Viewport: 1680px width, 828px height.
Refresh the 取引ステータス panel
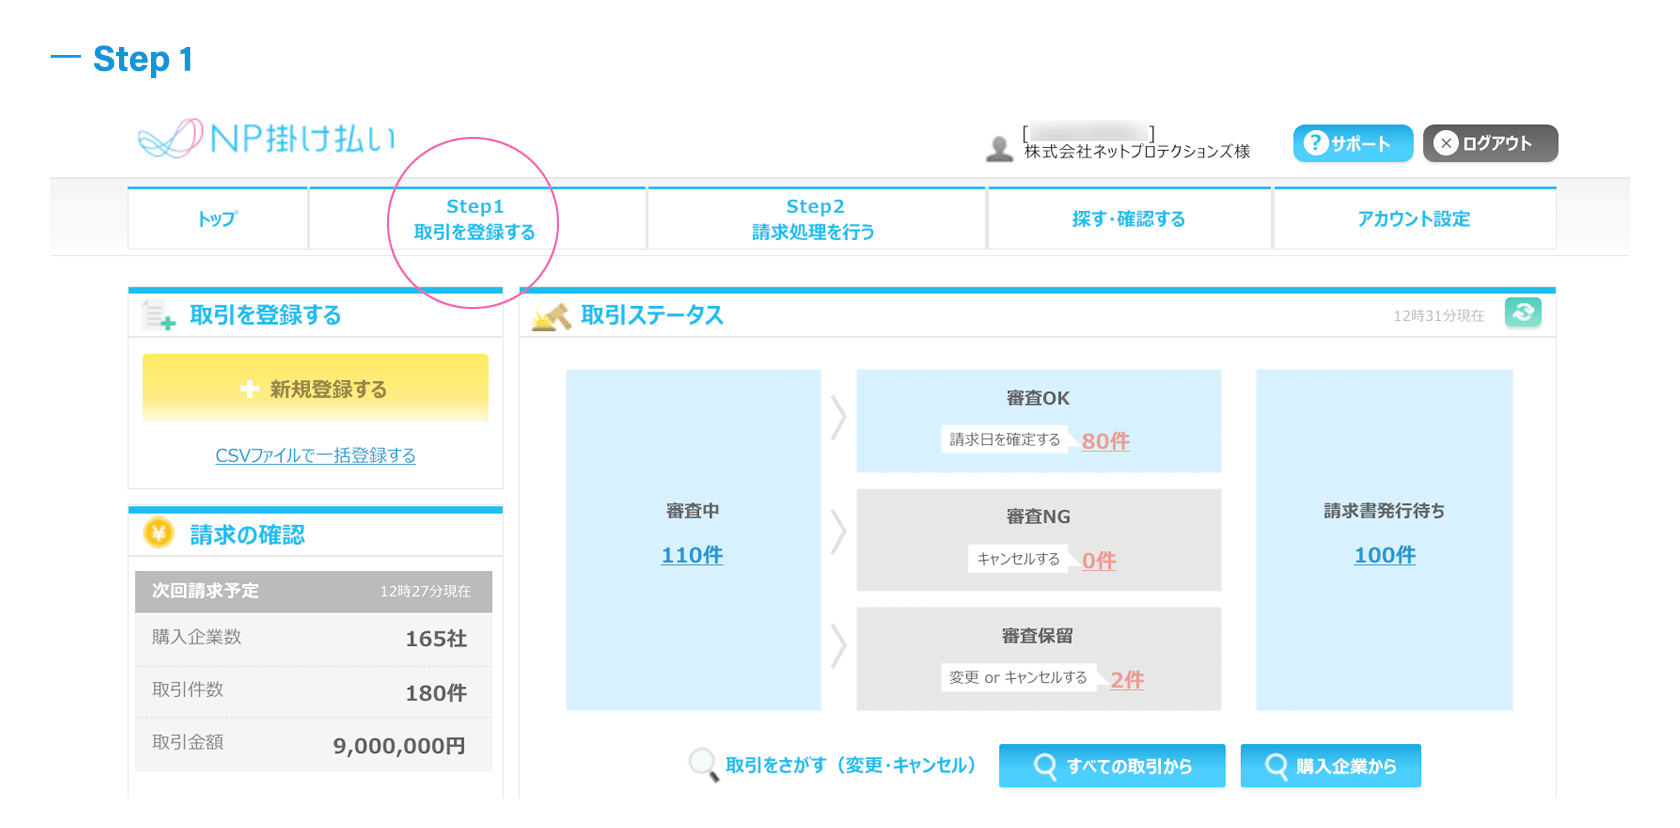(x=1523, y=313)
